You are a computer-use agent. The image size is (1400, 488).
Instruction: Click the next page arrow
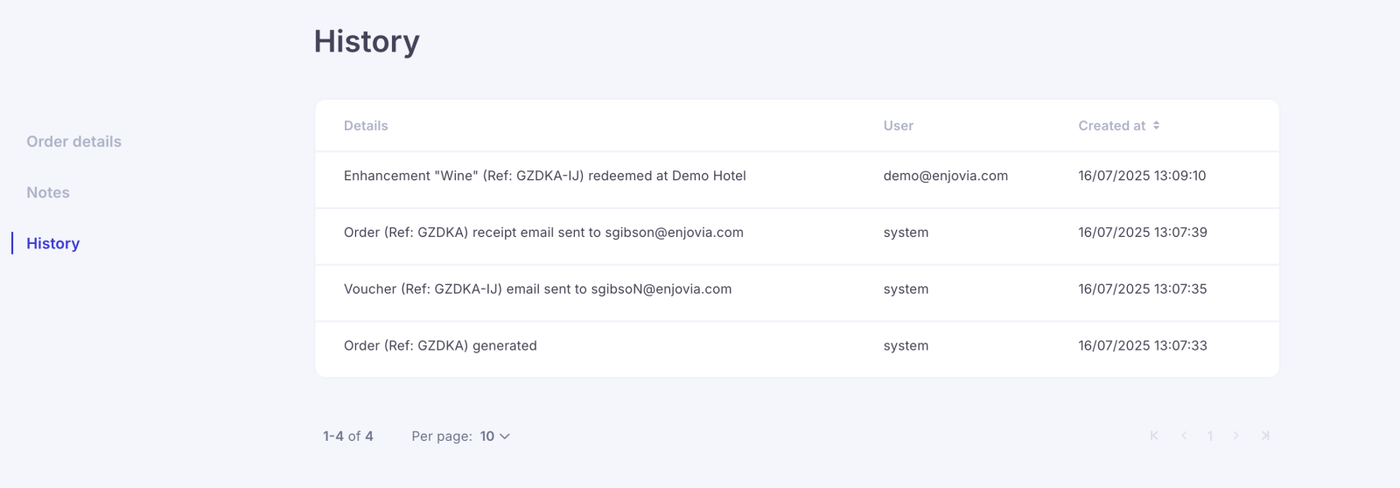pos(1237,436)
